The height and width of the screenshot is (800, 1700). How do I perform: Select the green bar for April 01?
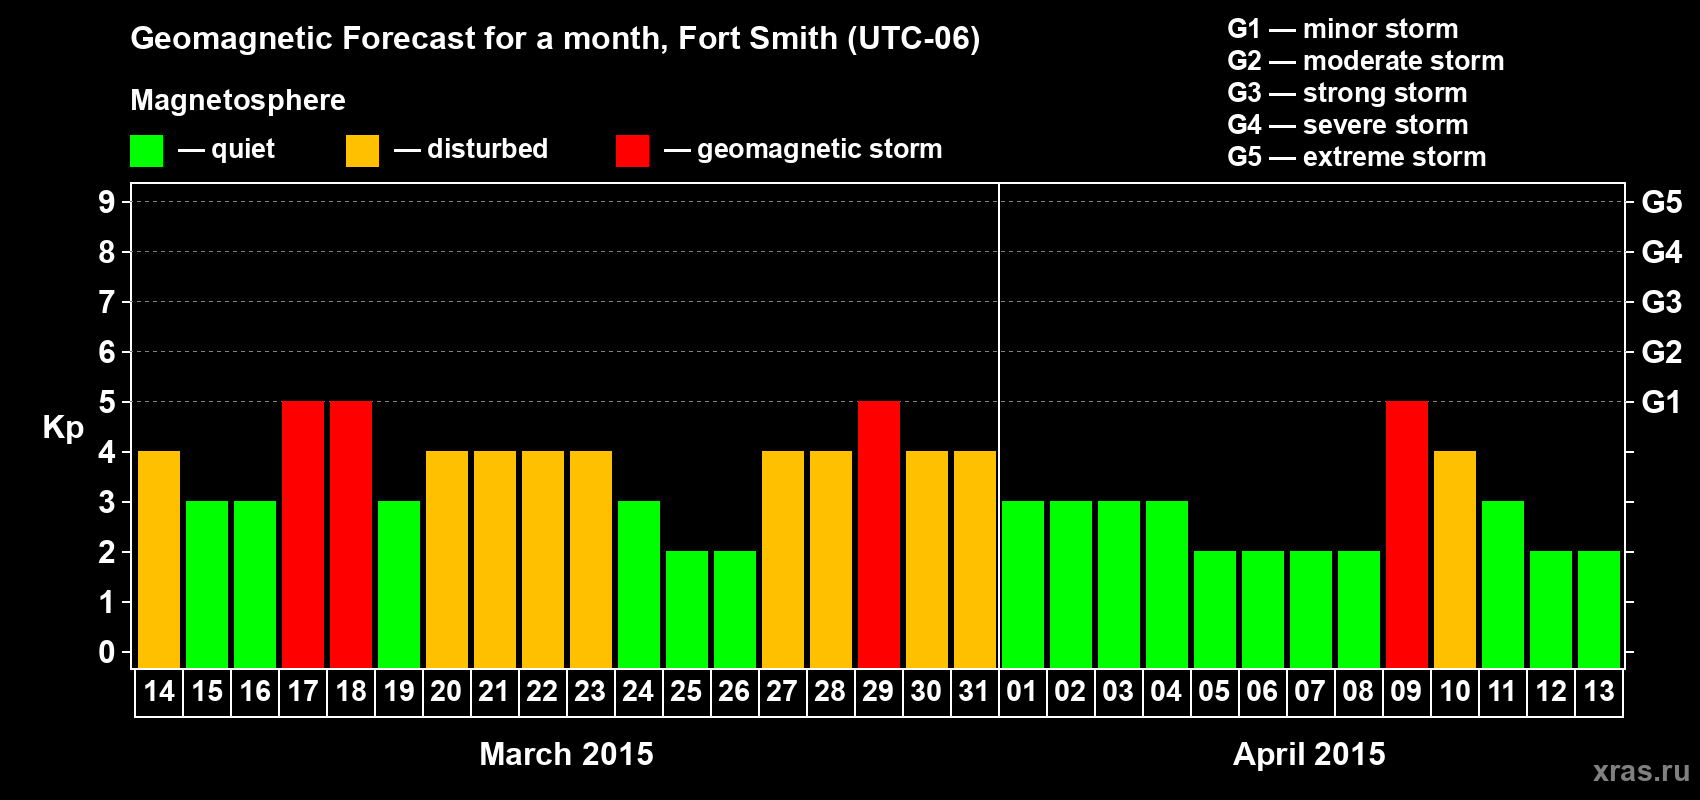click(x=1023, y=585)
